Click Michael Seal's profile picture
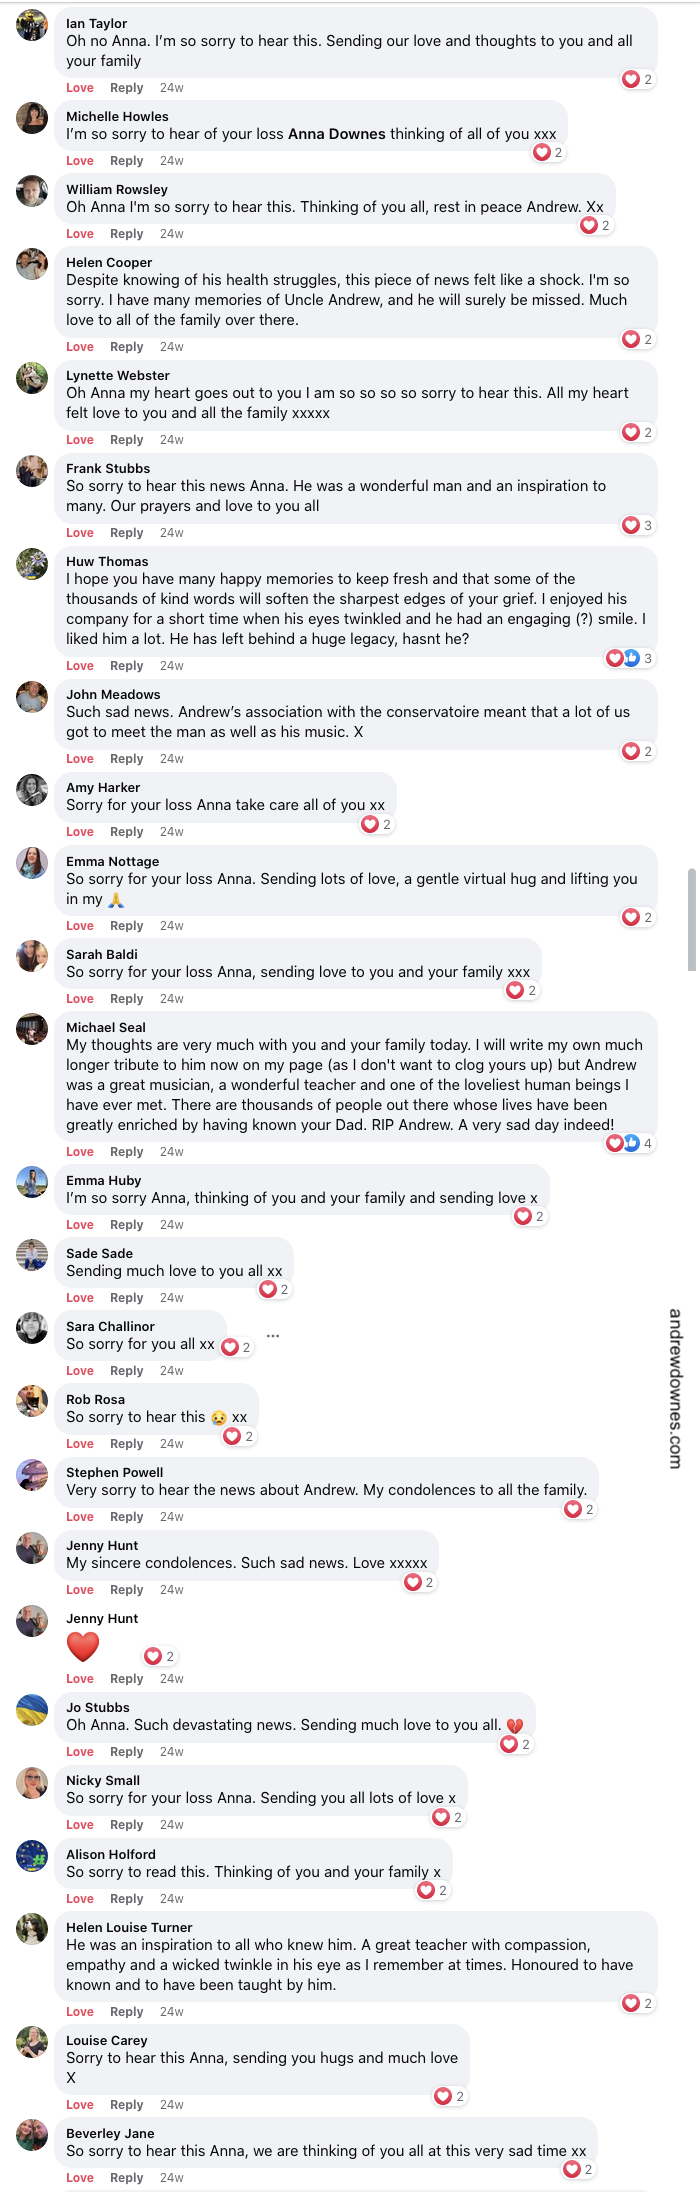Viewport: 700px width, 2192px height. [31, 1029]
